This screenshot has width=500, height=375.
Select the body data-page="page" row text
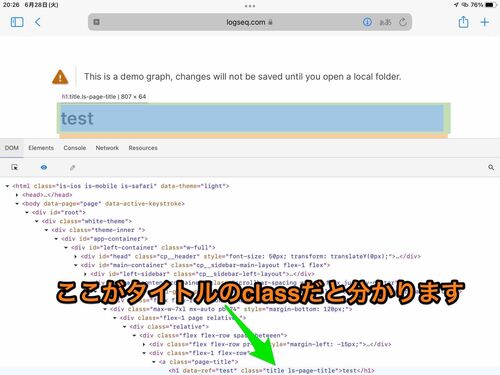coord(103,203)
